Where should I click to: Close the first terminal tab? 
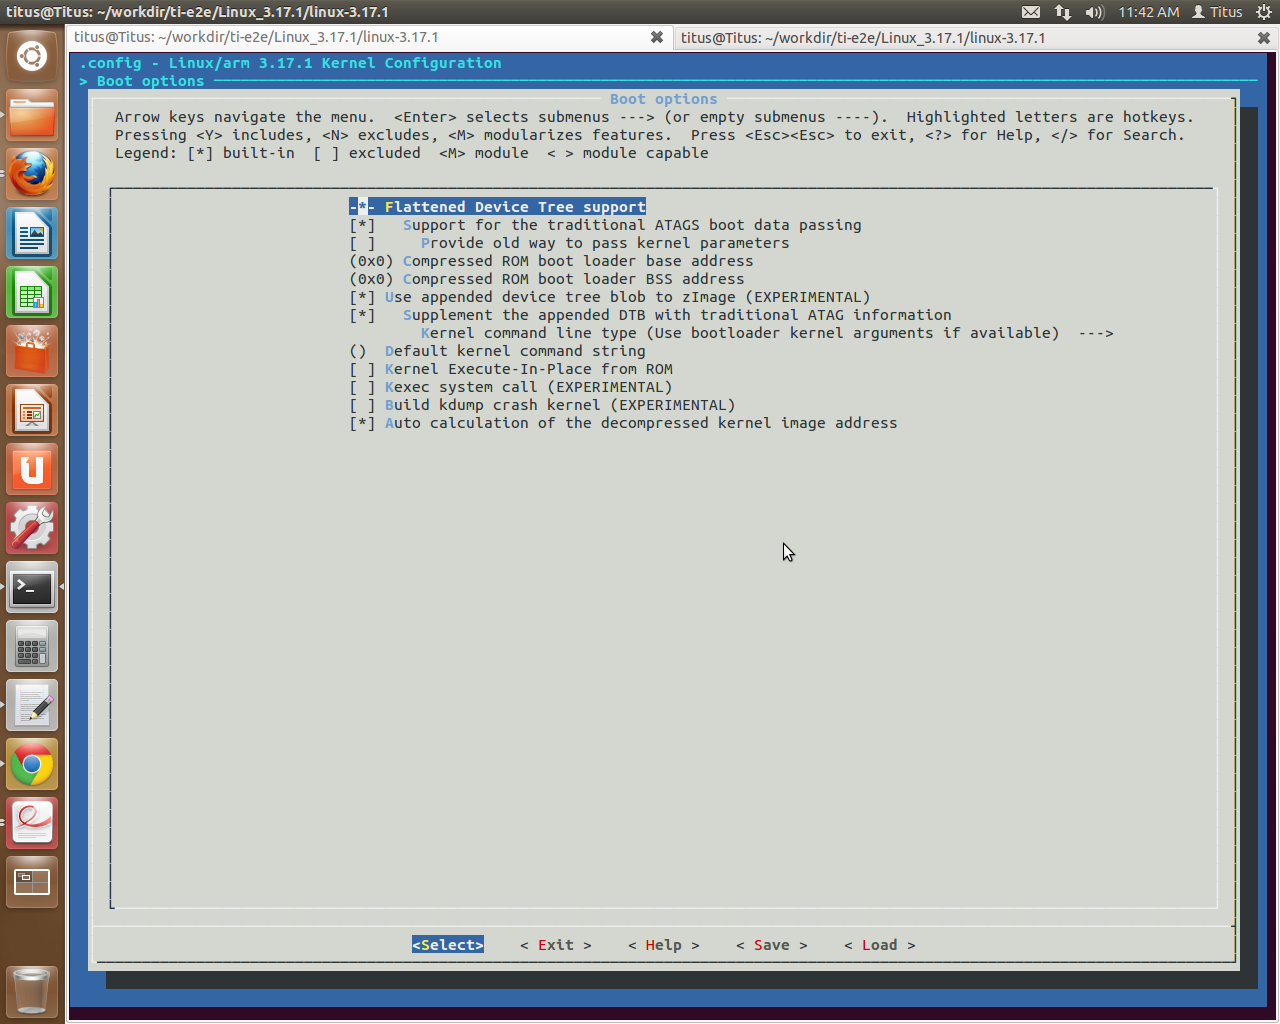pos(657,37)
